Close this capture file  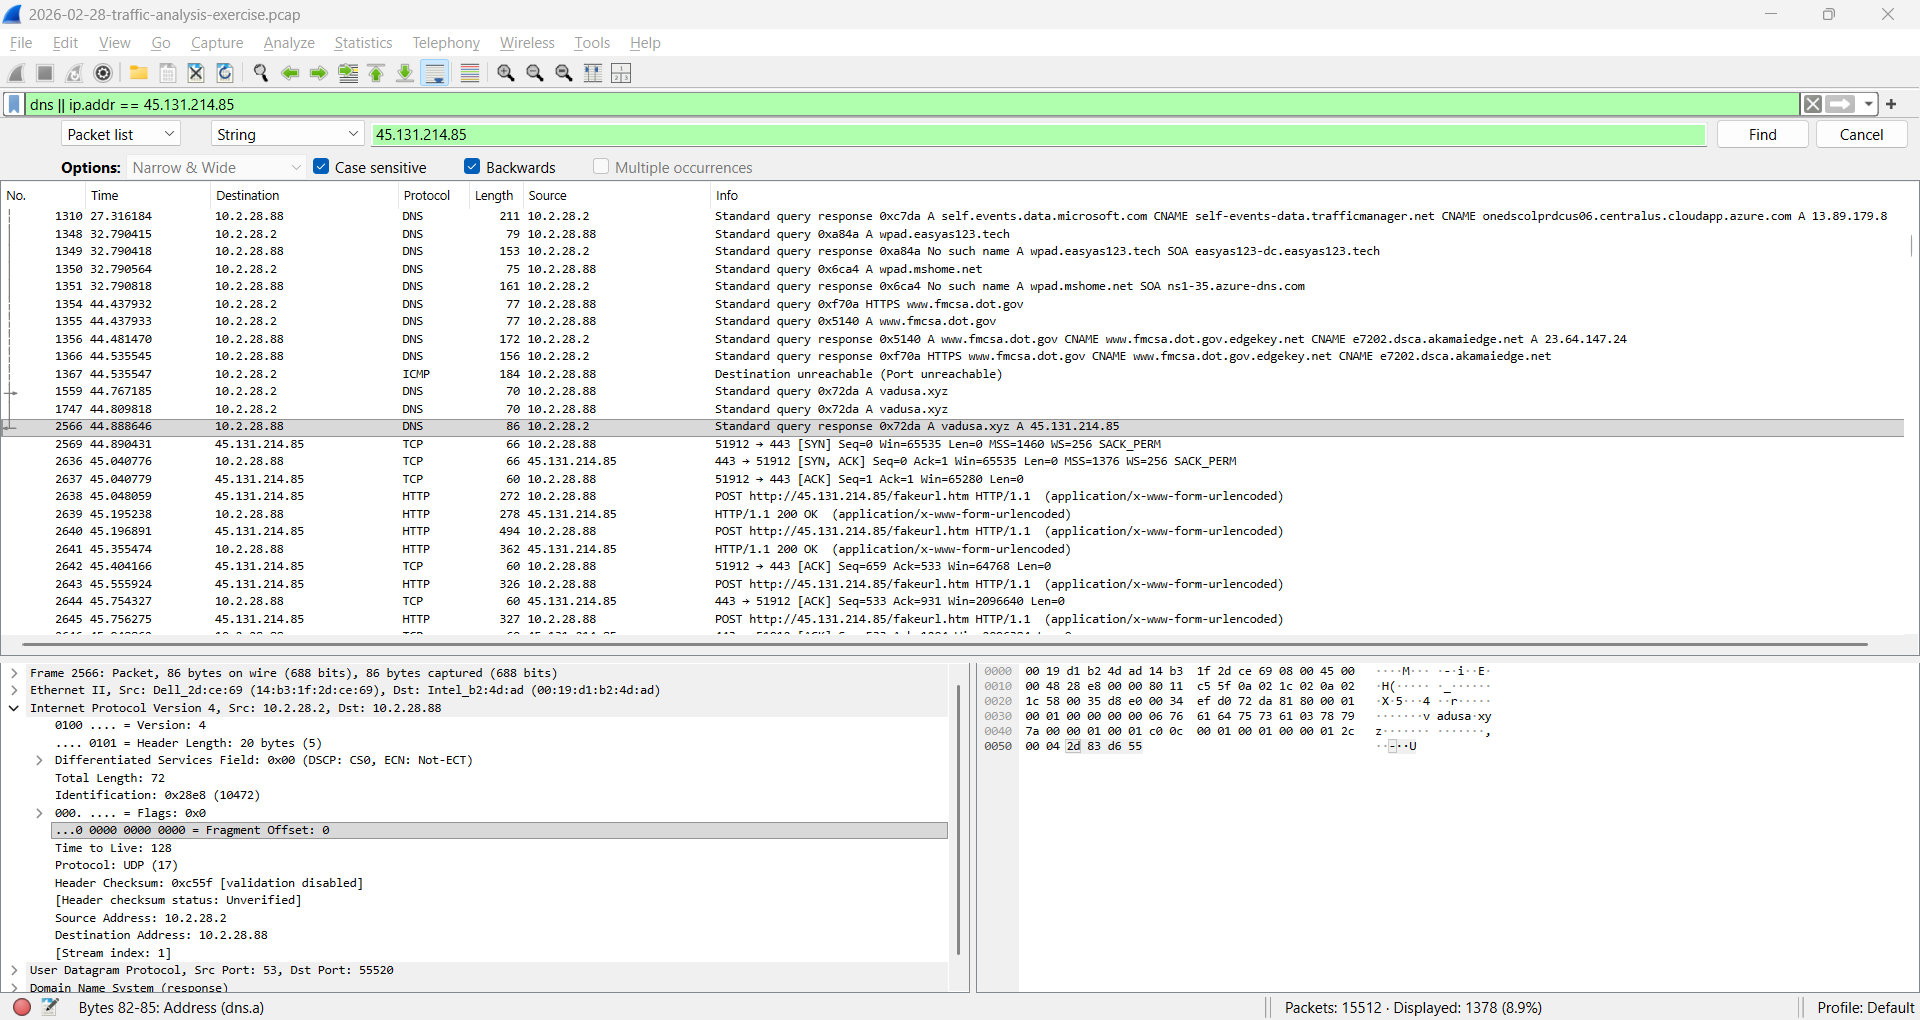pyautogui.click(x=197, y=73)
